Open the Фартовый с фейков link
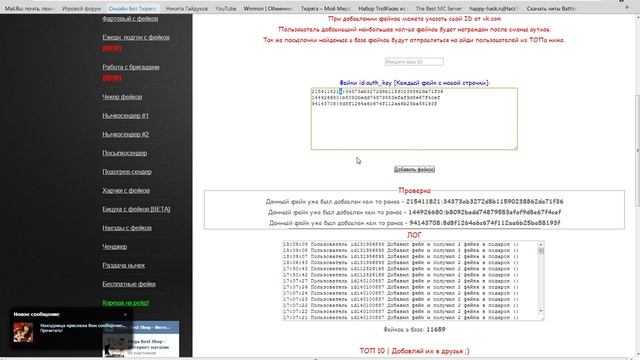Viewport: 640px width, 360px height. [130, 19]
